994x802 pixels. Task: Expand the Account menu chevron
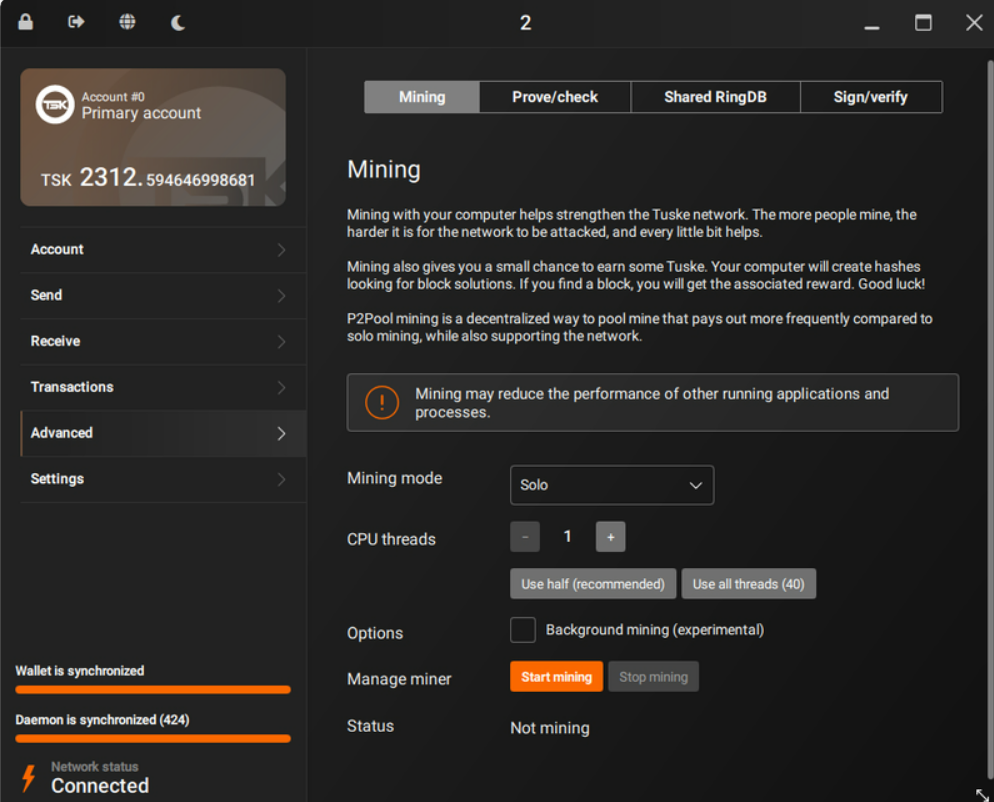pos(281,250)
